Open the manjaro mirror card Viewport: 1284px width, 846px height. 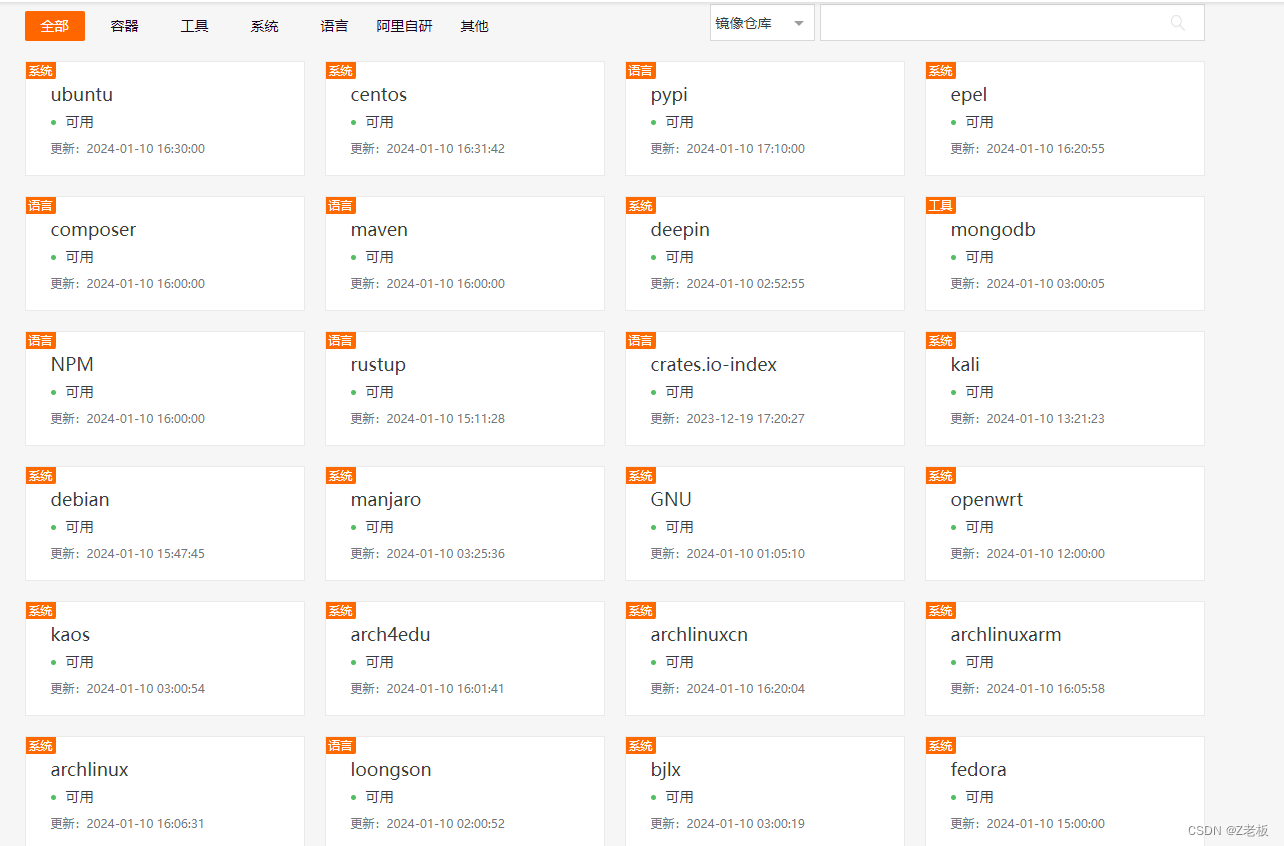pyautogui.click(x=465, y=523)
